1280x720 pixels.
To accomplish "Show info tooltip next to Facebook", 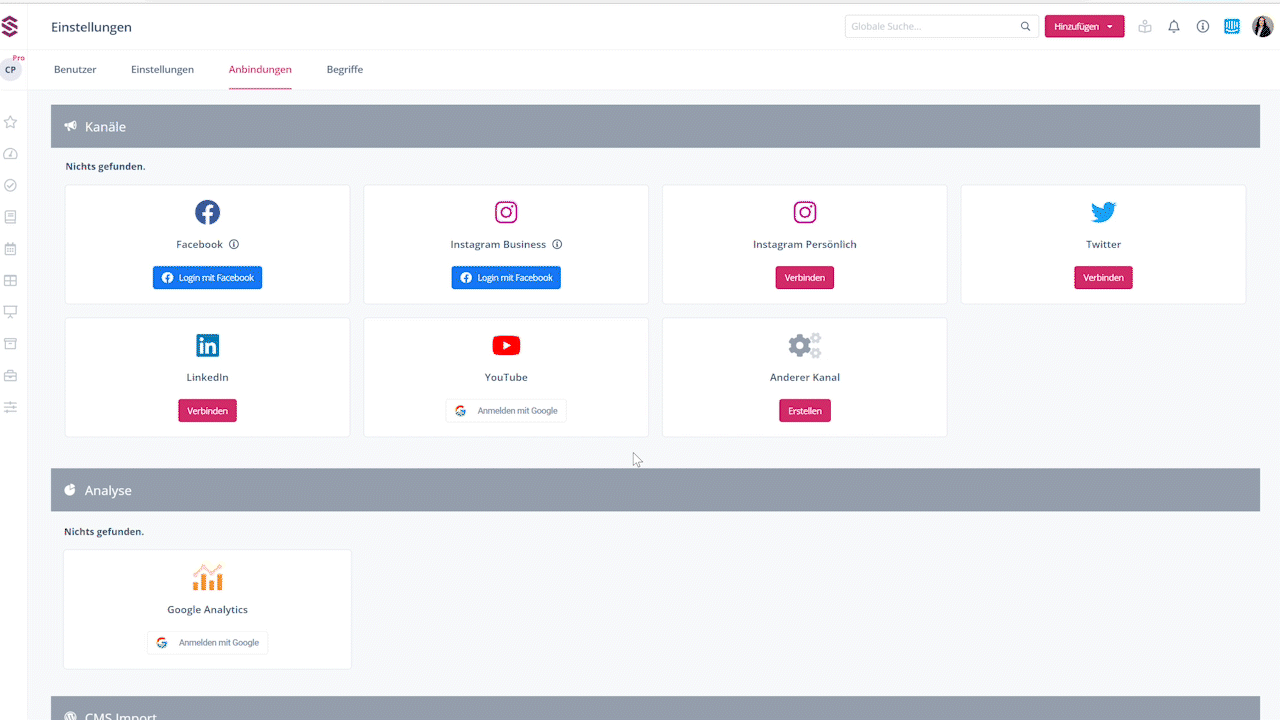I will pyautogui.click(x=234, y=244).
